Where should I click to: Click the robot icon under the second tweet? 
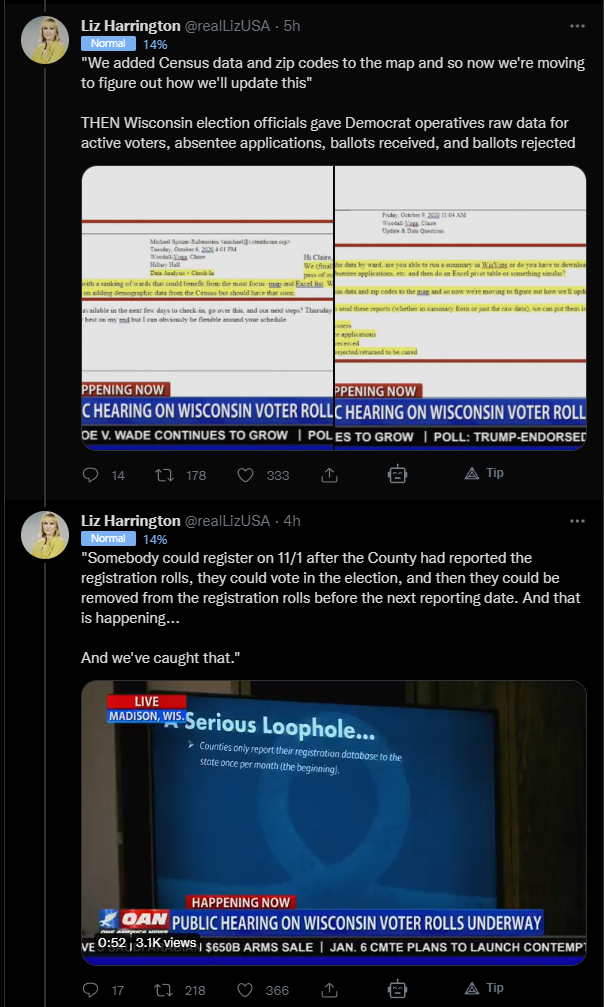[x=398, y=988]
